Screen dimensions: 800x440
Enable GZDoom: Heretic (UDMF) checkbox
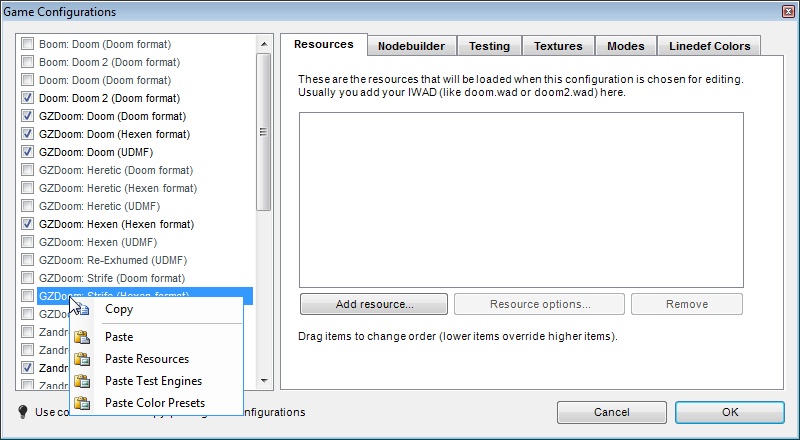point(28,206)
